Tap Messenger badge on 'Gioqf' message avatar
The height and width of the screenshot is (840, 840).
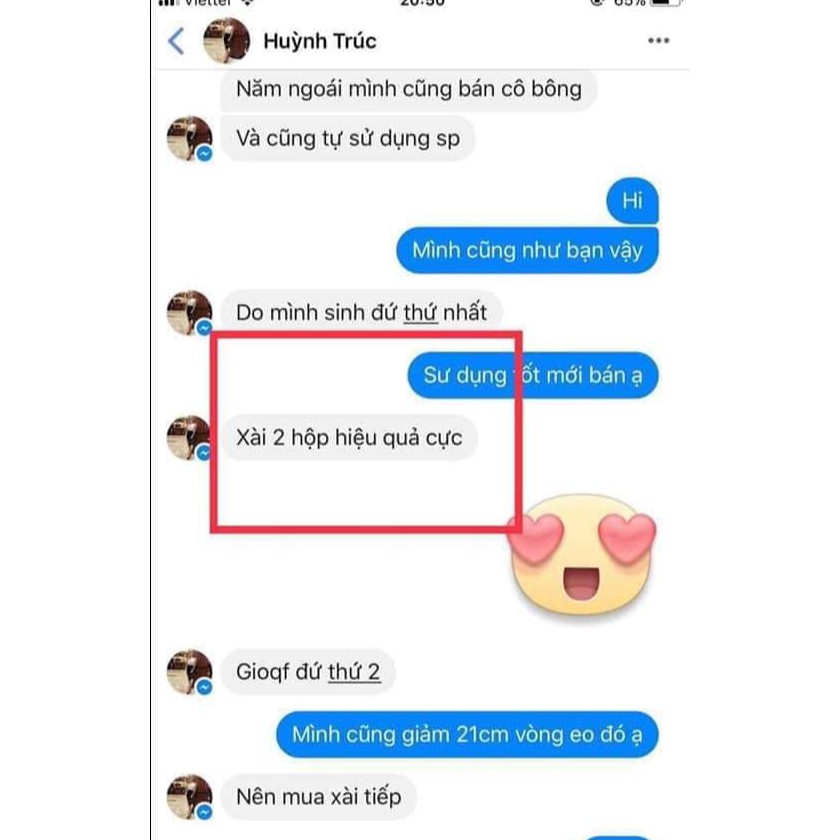tap(204, 687)
